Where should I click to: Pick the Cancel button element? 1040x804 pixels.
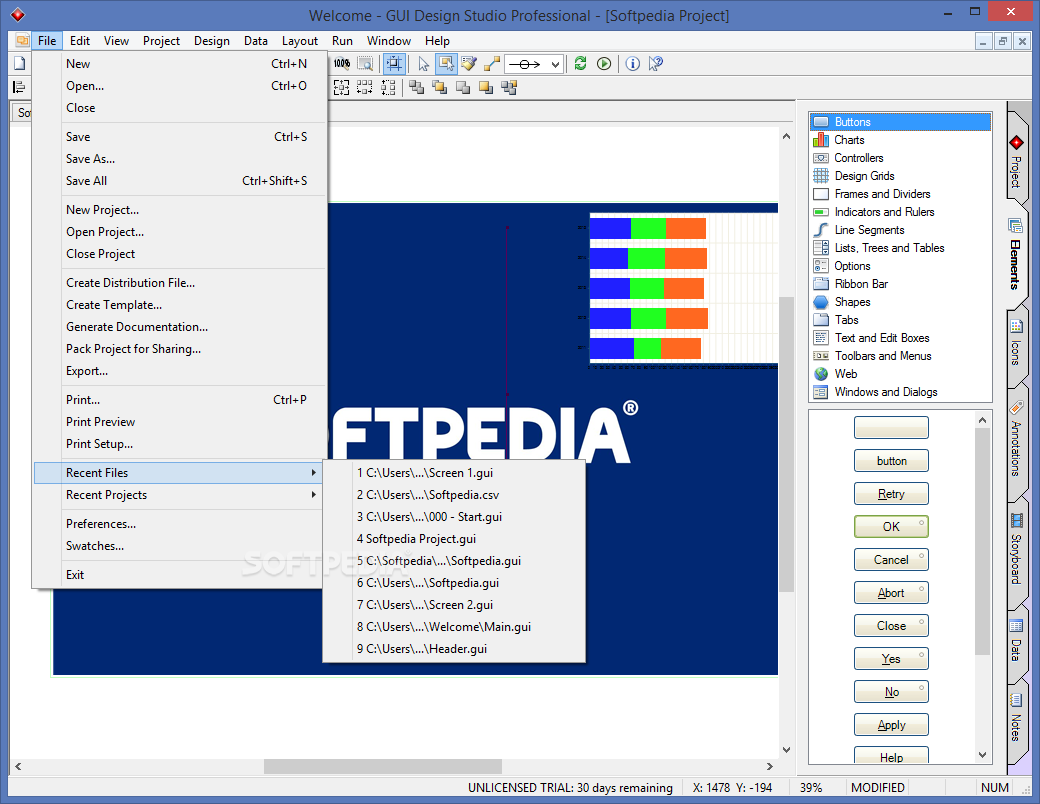point(891,560)
